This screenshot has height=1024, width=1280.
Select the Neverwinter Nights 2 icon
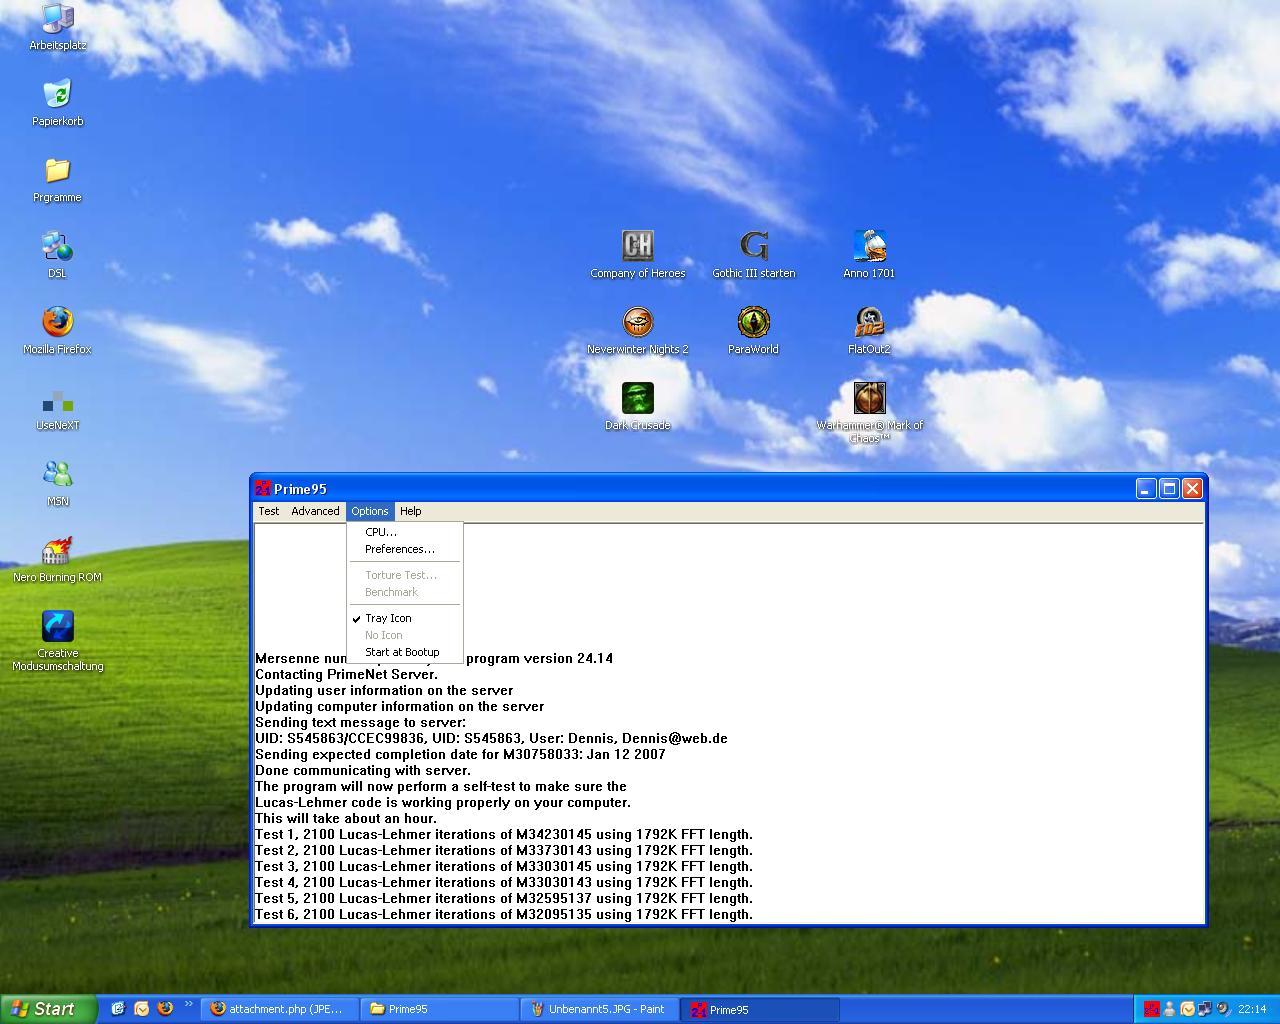click(x=637, y=331)
